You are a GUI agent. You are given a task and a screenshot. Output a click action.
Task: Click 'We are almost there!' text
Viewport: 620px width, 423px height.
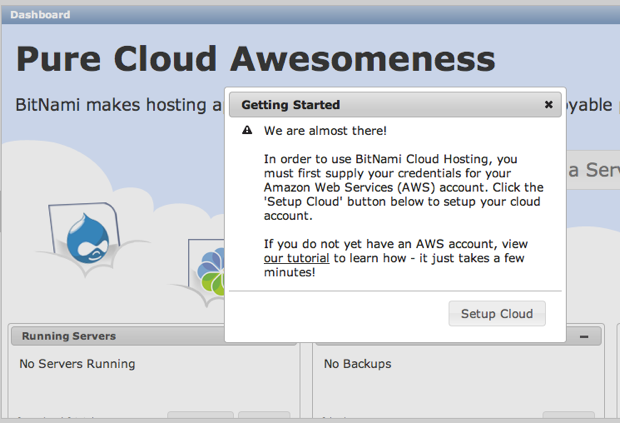pos(325,131)
